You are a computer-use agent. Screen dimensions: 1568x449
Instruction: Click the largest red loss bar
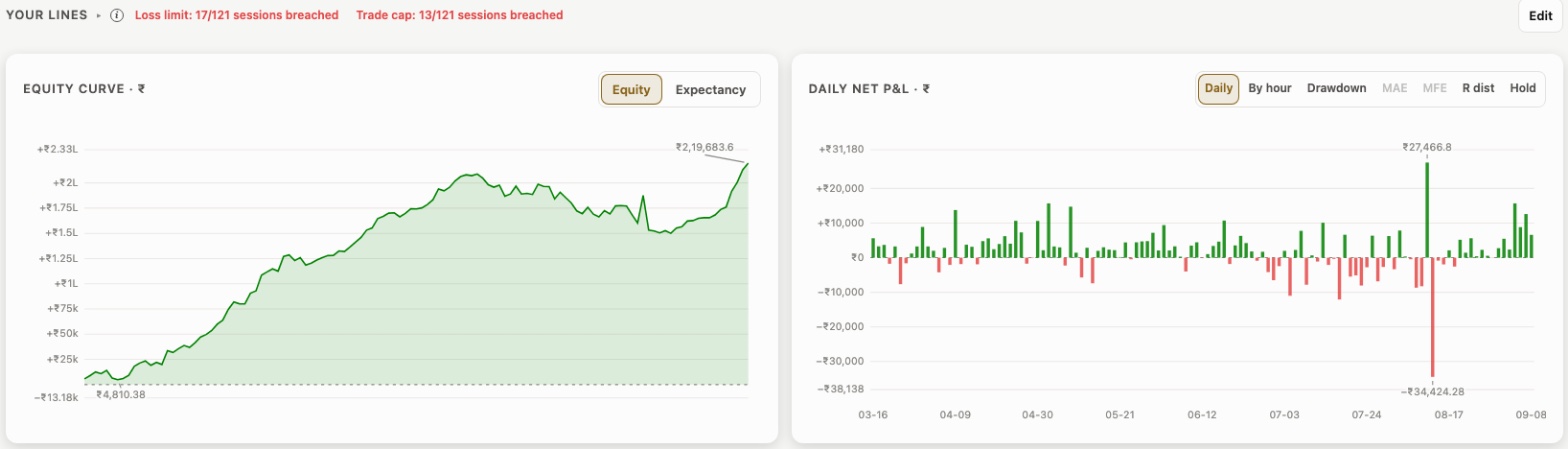coord(1433,317)
